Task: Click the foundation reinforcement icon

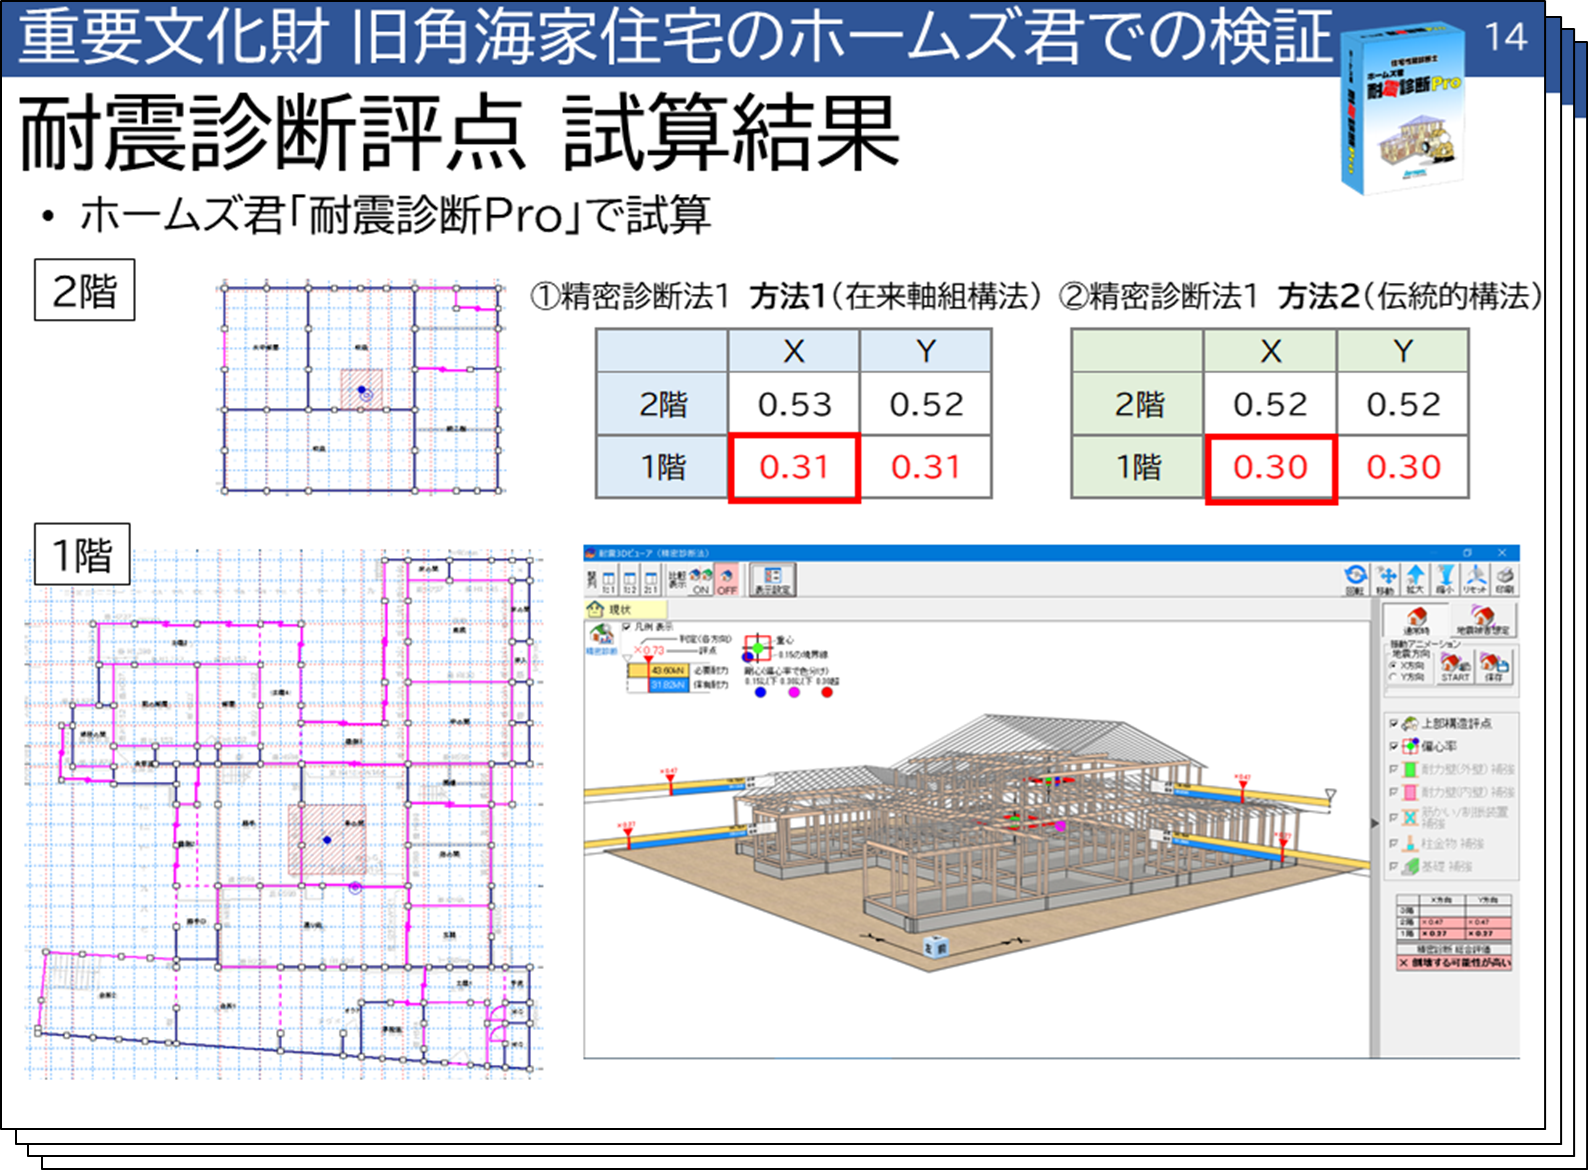Action: 1410,866
